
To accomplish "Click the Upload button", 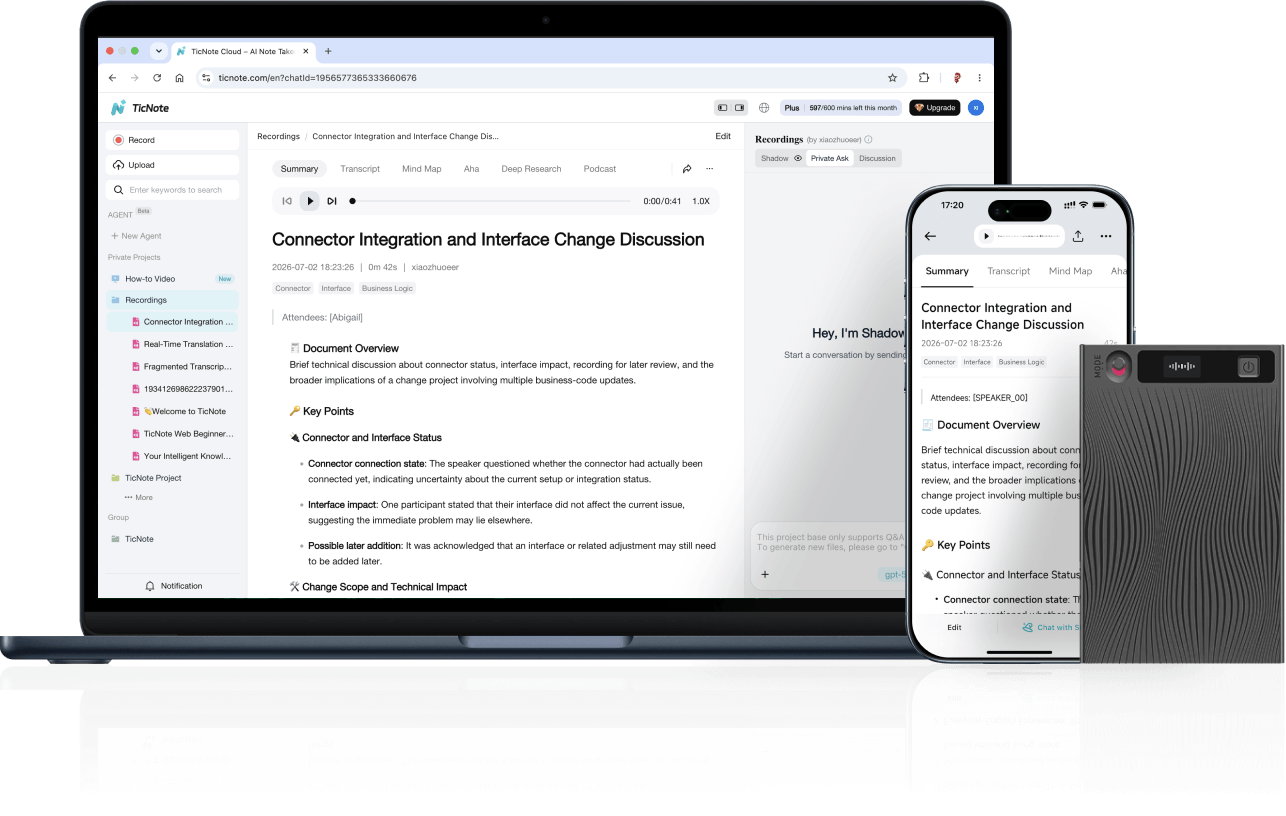I will [173, 165].
